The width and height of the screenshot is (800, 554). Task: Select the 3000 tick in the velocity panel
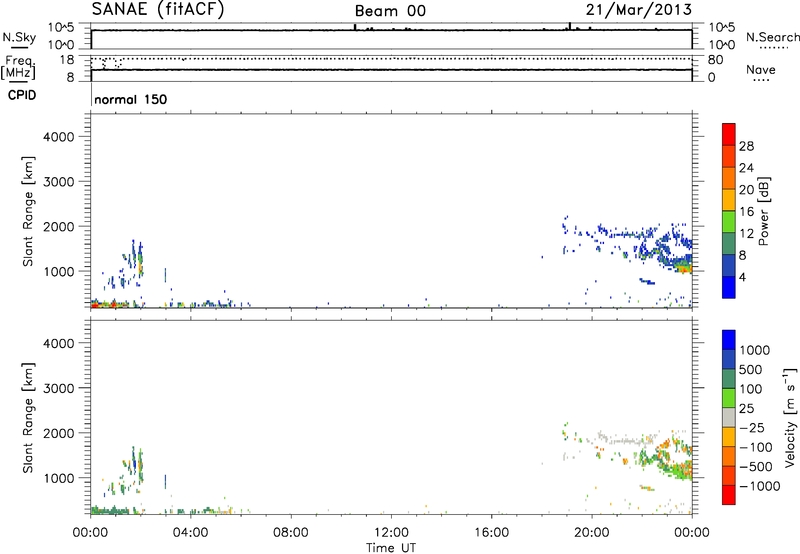pos(58,388)
